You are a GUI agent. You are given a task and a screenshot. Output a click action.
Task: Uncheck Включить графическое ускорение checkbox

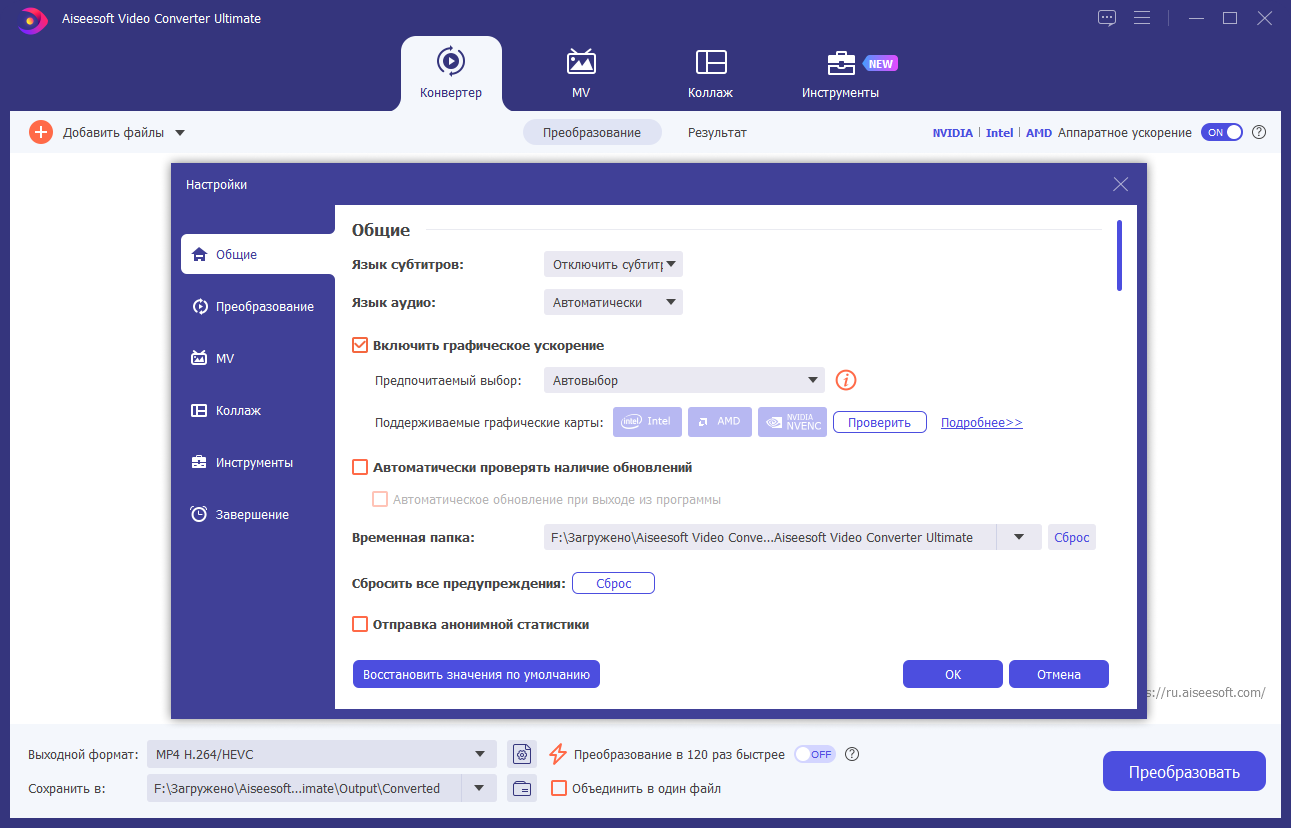pos(361,345)
